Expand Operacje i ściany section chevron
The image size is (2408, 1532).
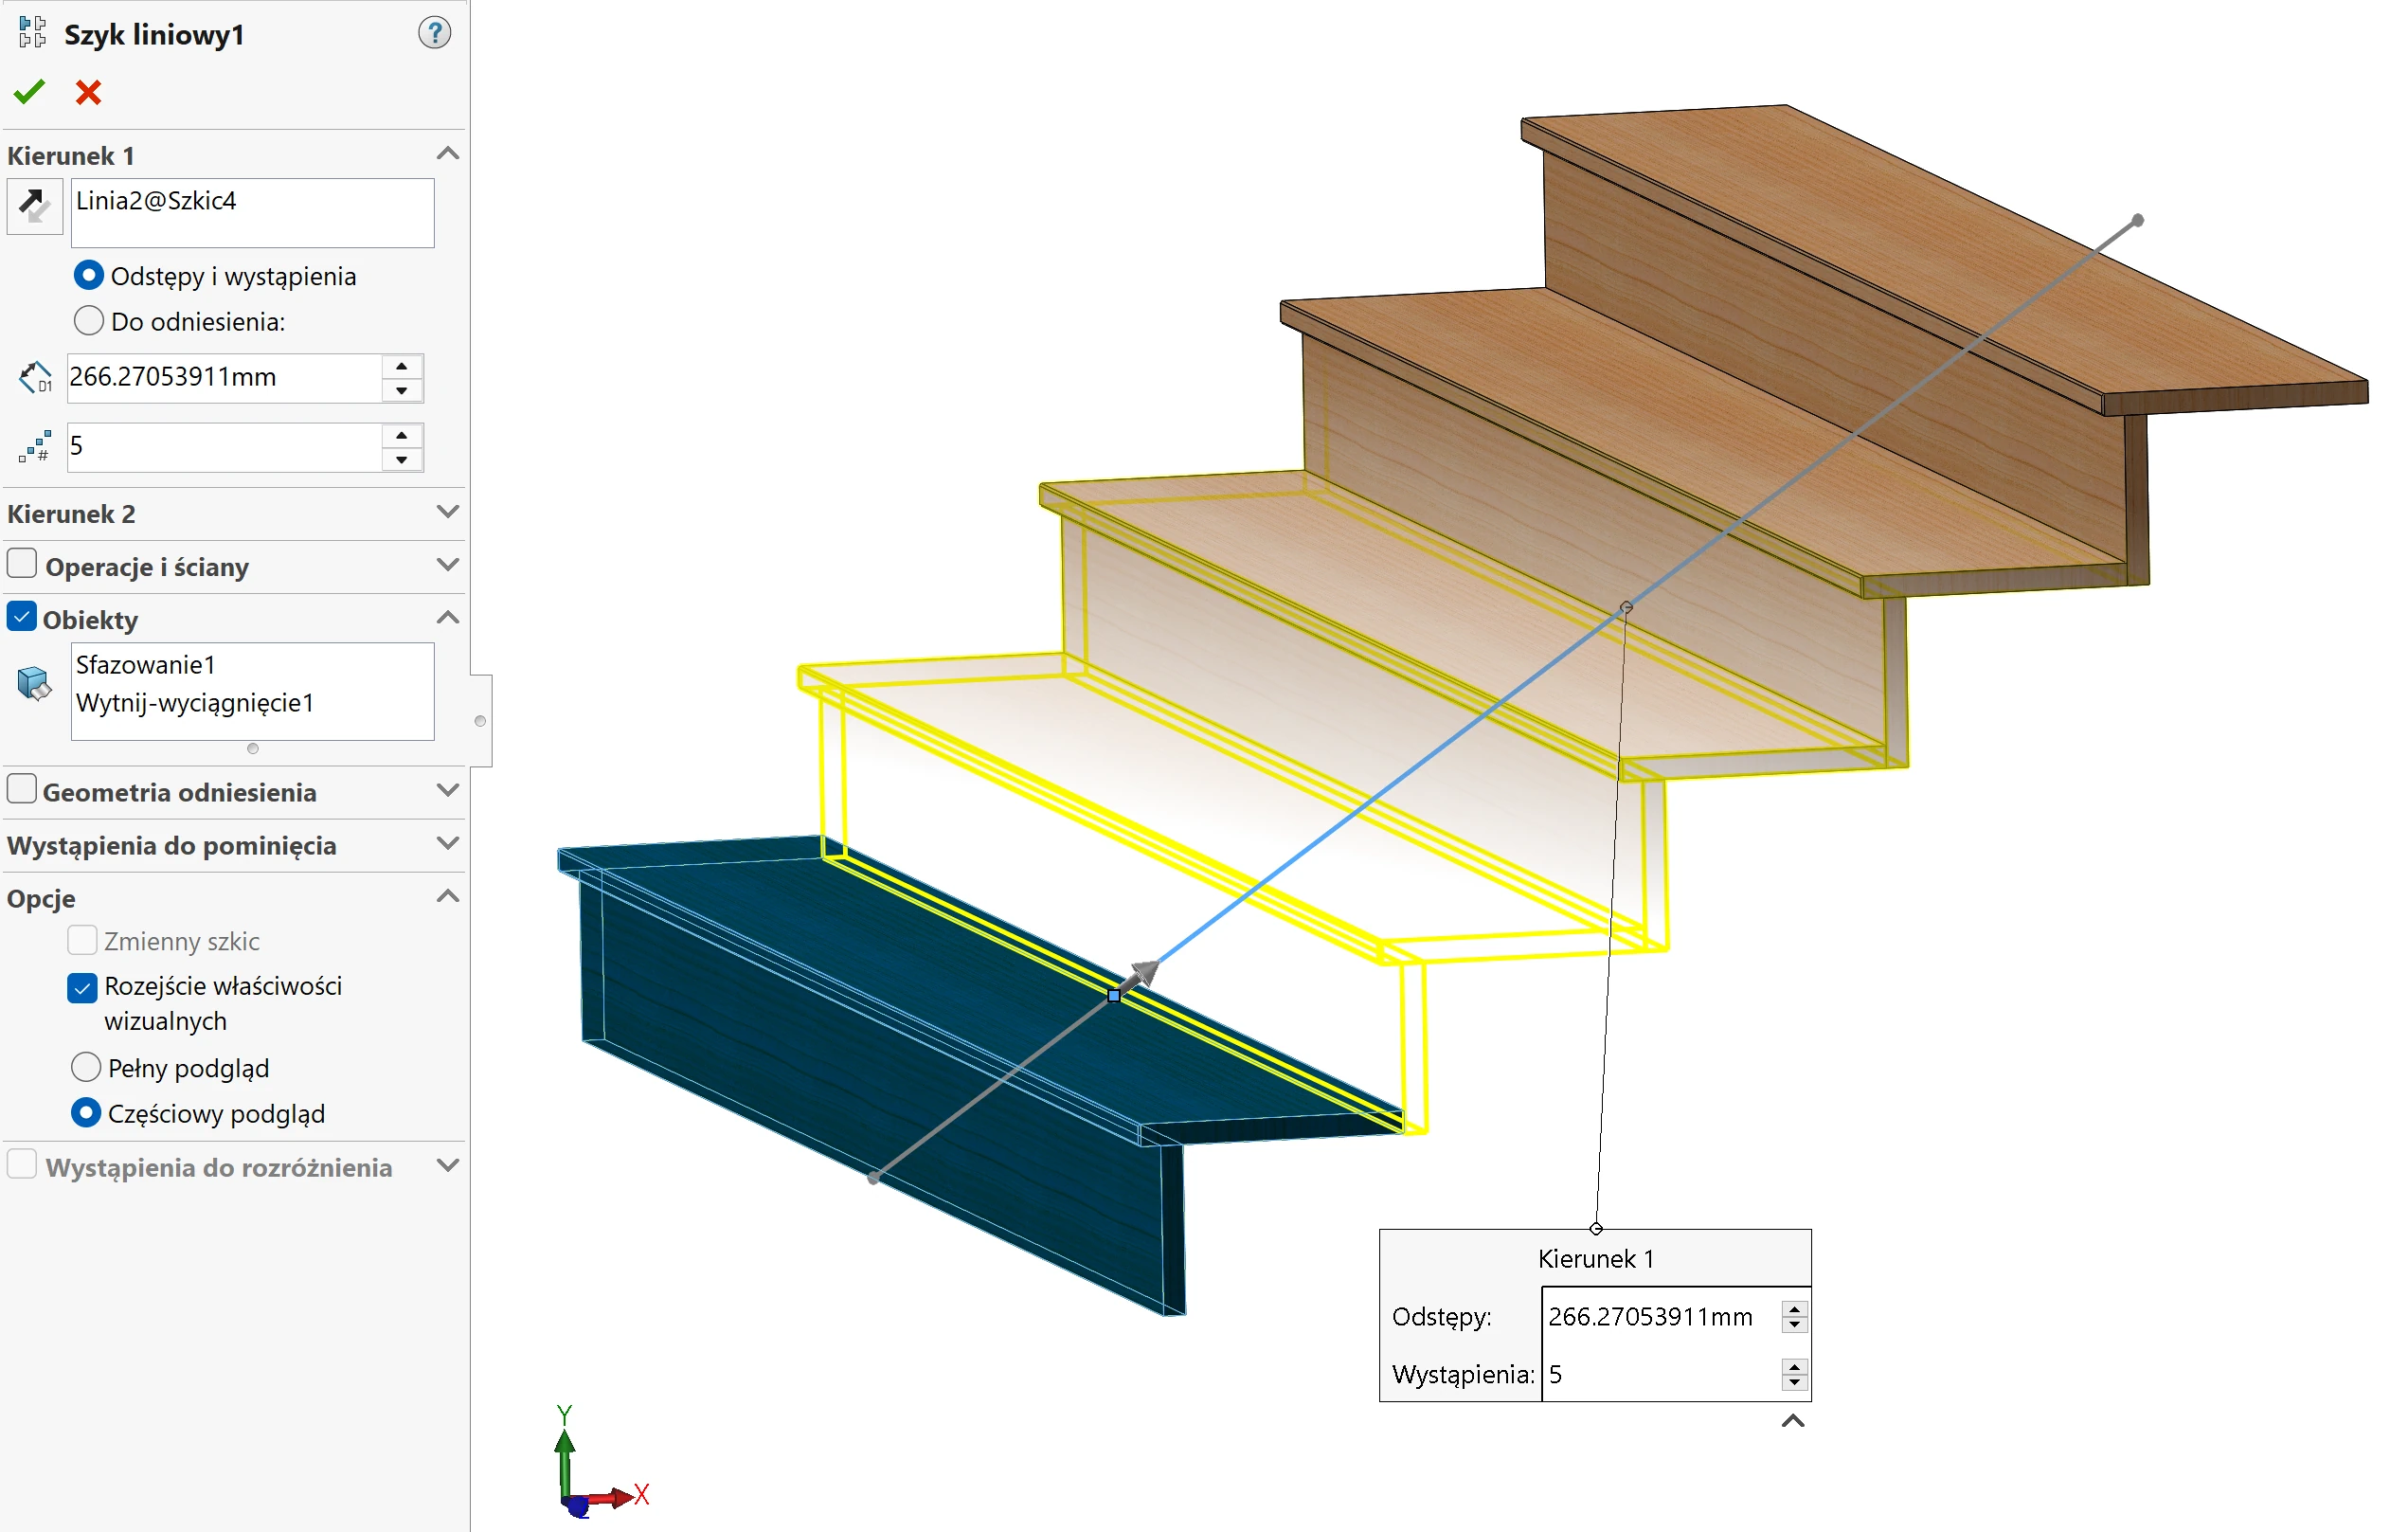pos(448,565)
